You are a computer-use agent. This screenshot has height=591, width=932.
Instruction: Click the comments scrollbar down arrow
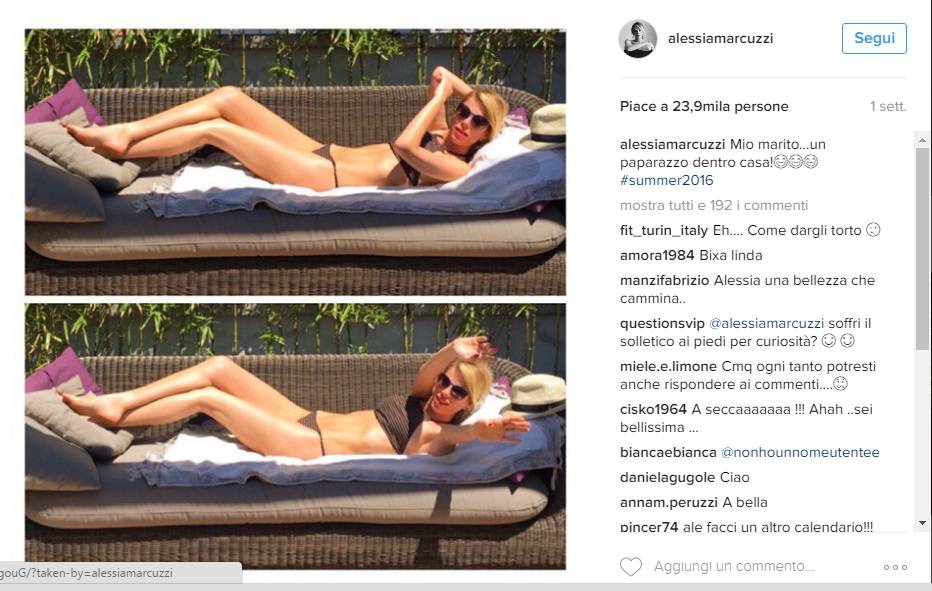[922, 523]
